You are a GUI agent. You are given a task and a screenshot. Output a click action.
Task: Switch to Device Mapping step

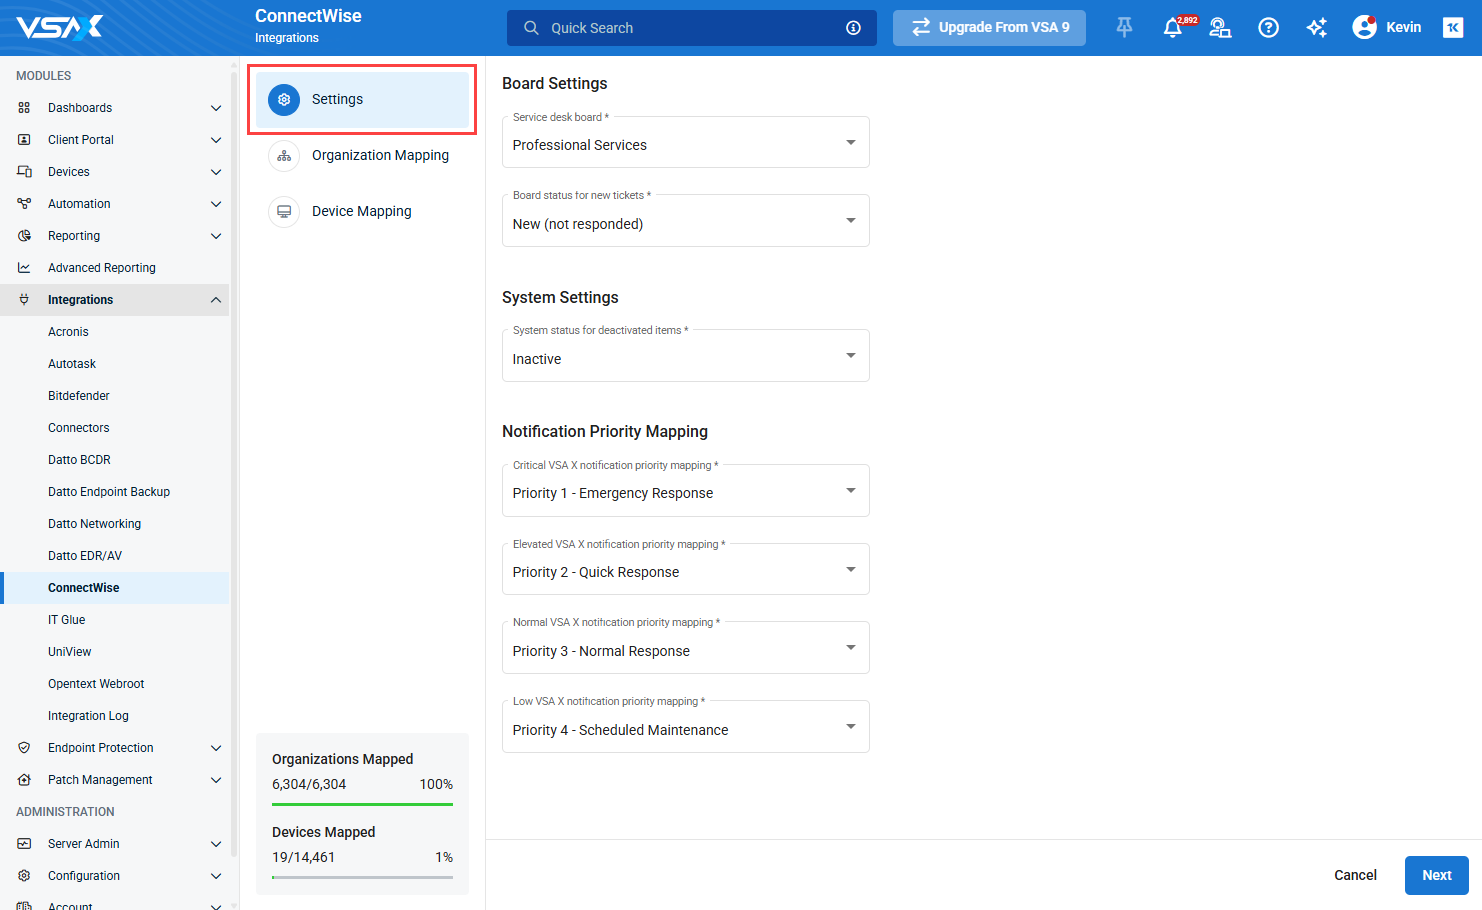[361, 212]
